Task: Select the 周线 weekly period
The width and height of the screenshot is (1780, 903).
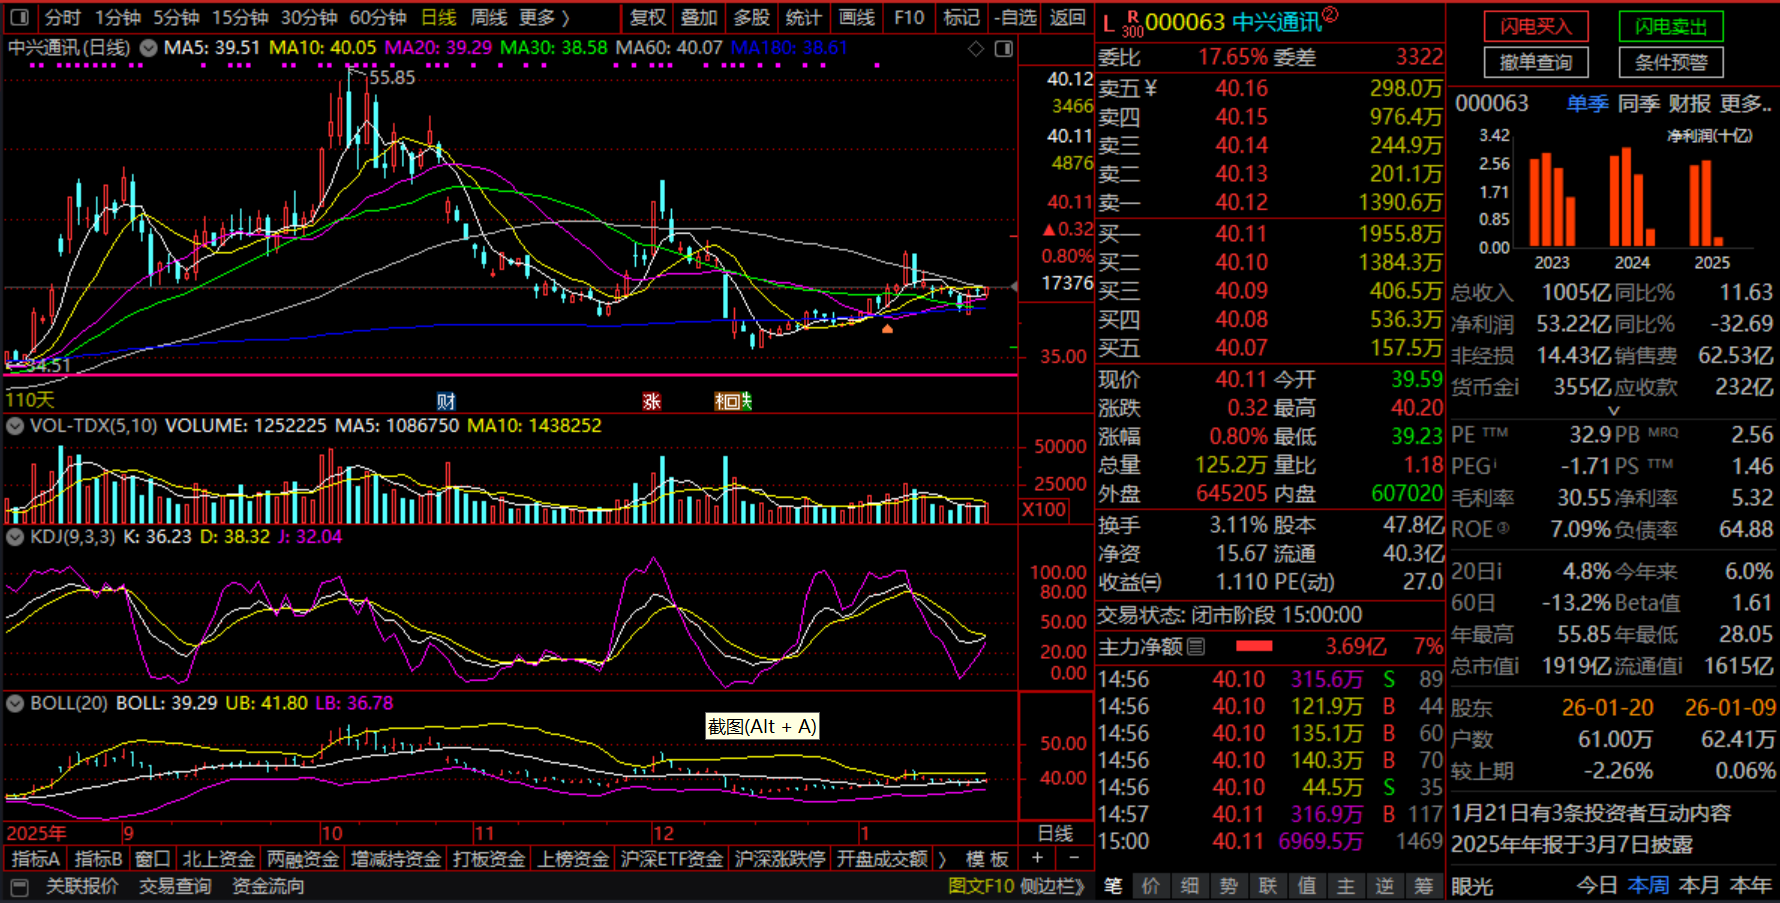Action: coord(489,17)
